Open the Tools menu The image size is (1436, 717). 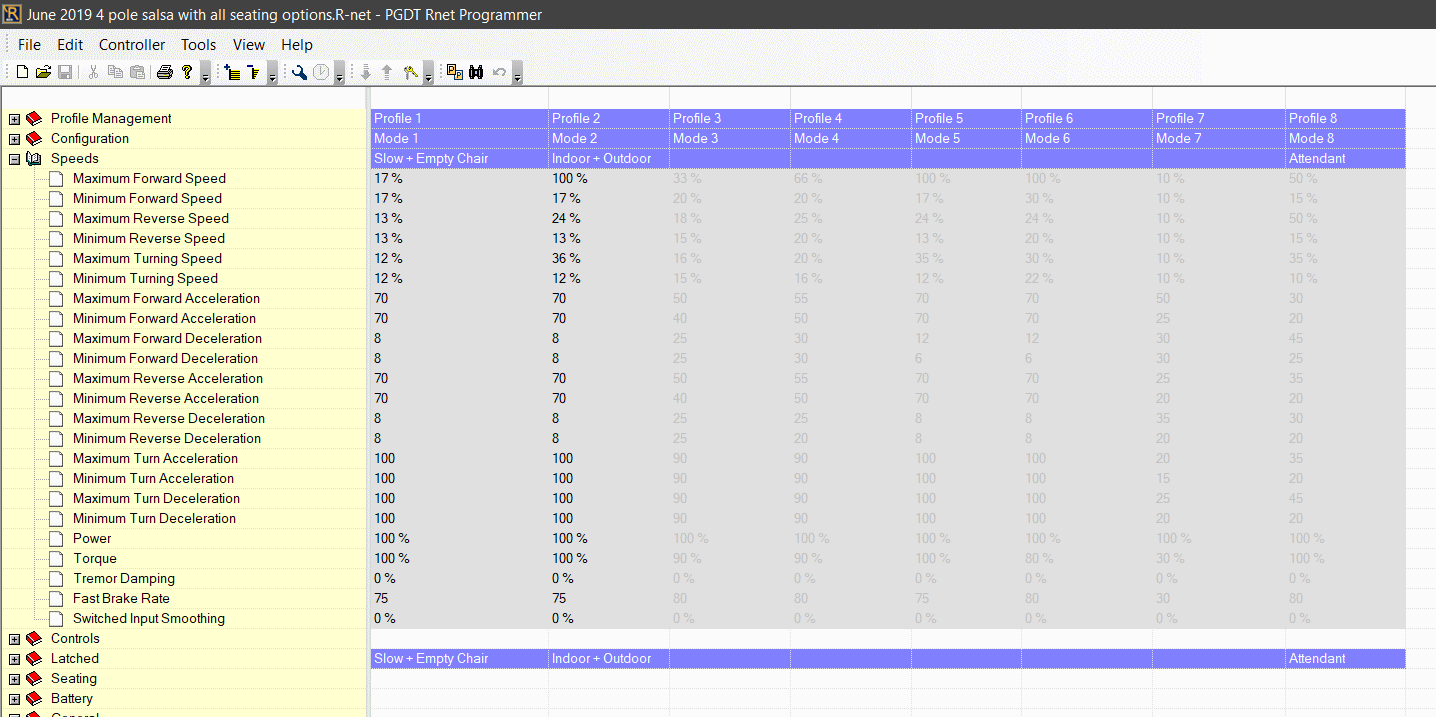198,45
